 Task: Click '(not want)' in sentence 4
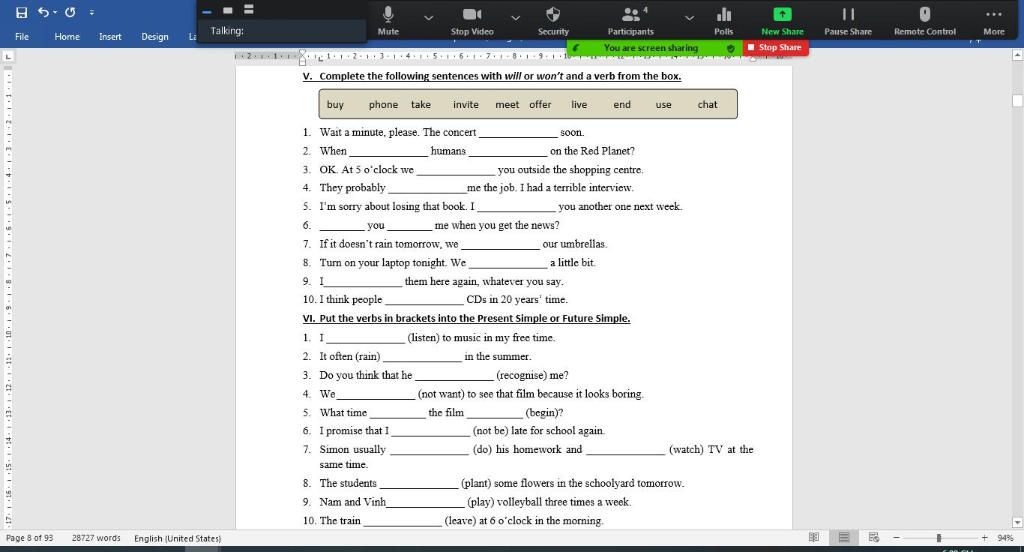click(441, 394)
